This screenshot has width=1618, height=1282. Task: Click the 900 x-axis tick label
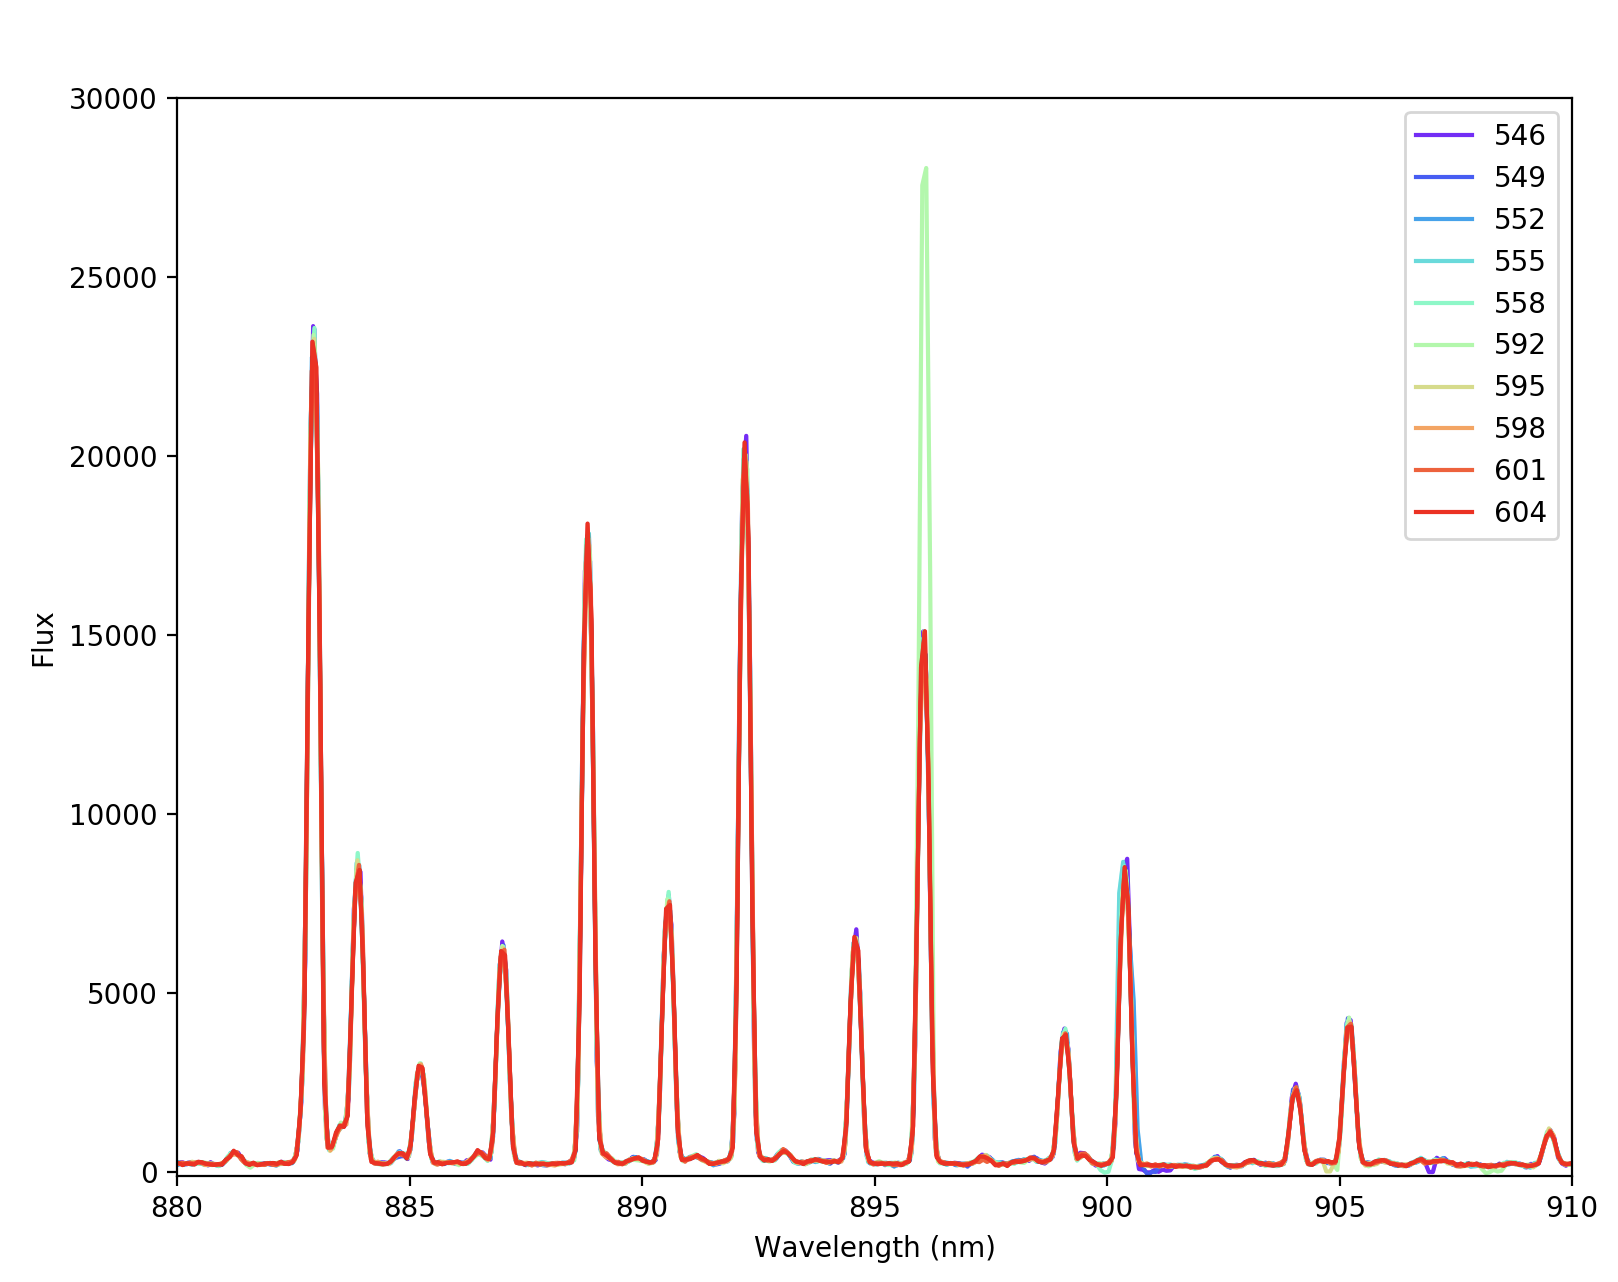coord(1107,1208)
